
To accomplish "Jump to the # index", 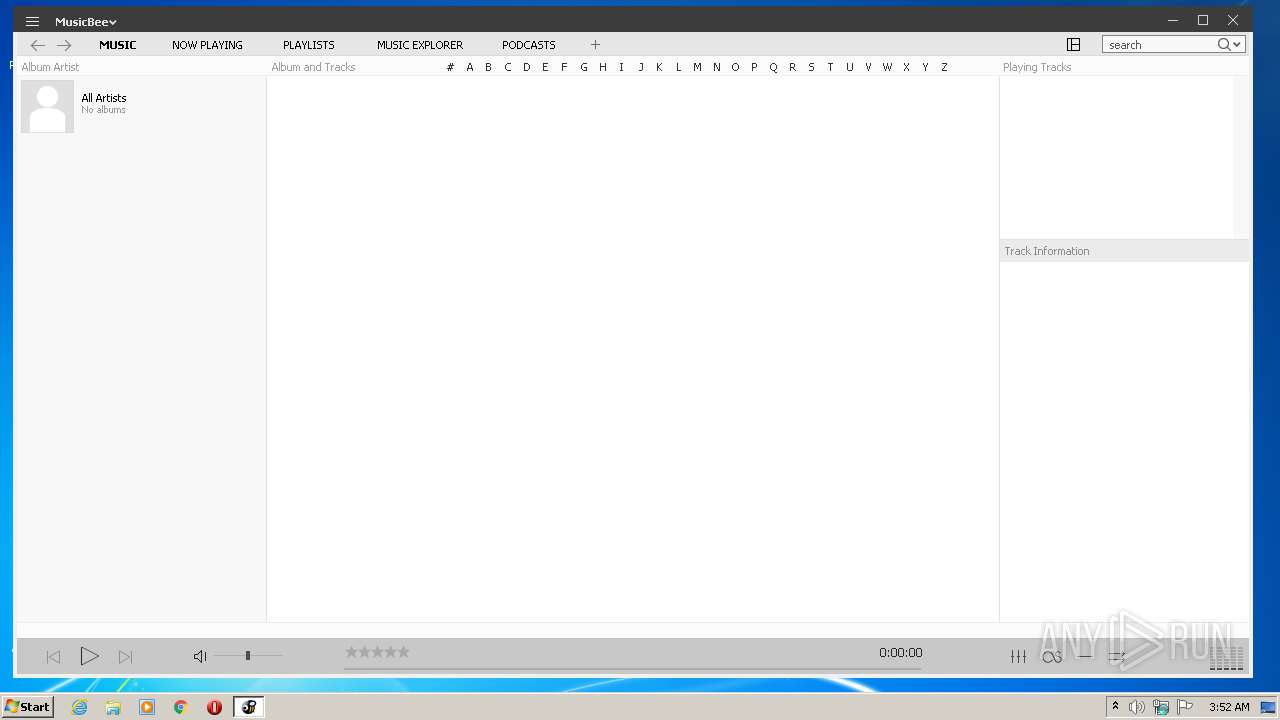I will tap(450, 67).
